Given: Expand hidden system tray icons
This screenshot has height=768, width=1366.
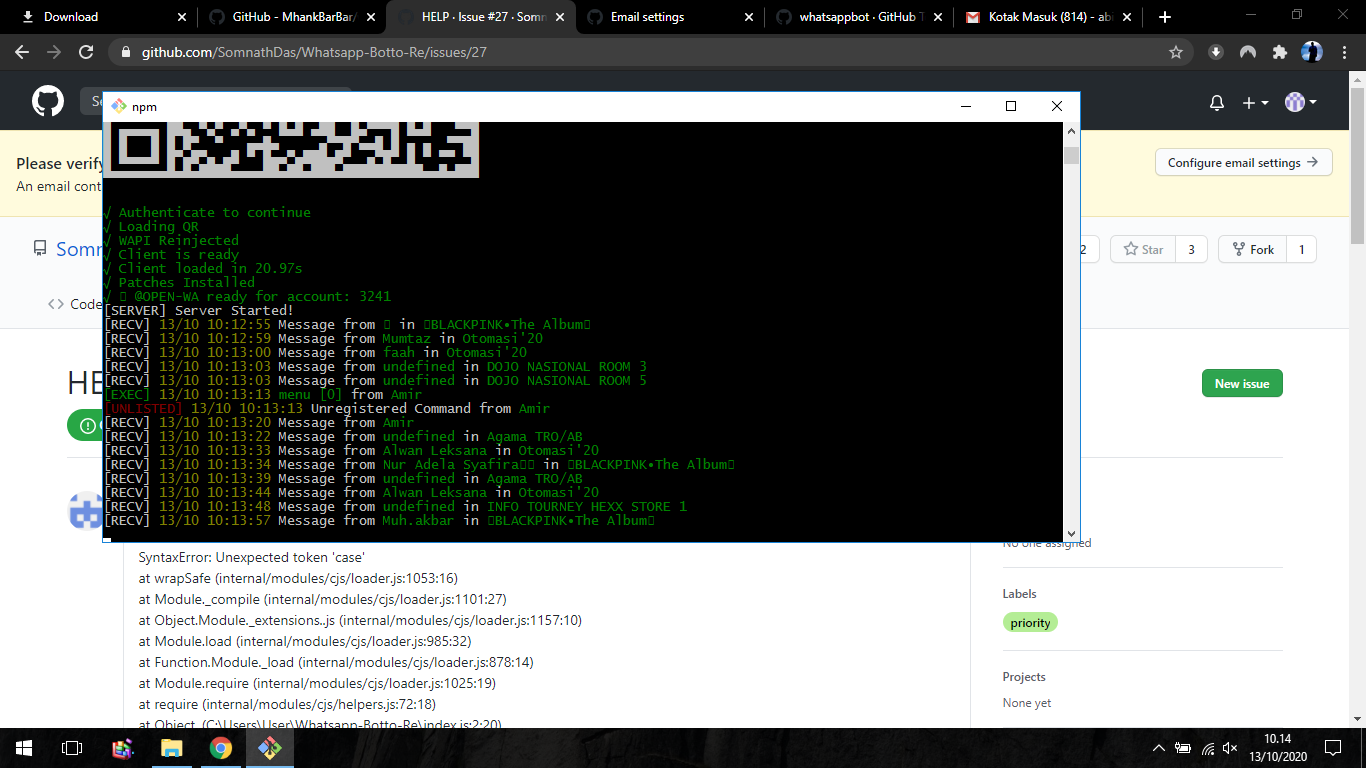Looking at the screenshot, I should pyautogui.click(x=1157, y=747).
